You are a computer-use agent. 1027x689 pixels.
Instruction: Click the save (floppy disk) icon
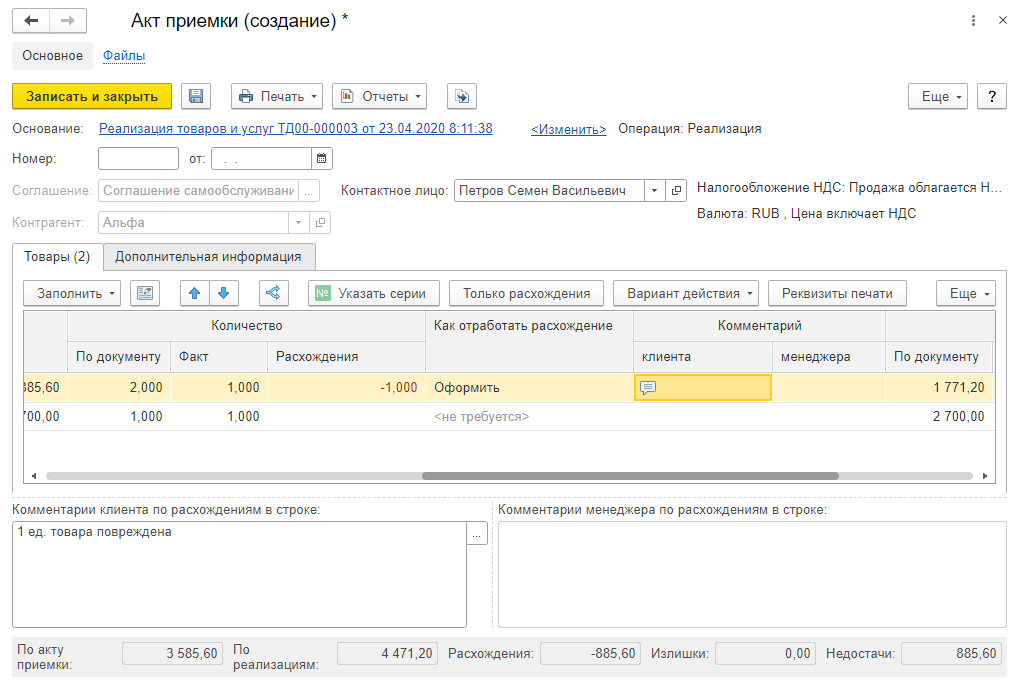(x=196, y=96)
